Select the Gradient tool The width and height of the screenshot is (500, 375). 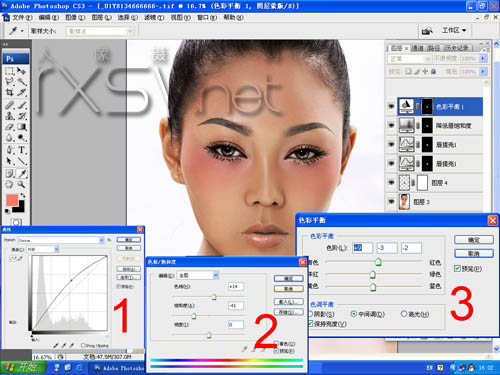pyautogui.click(x=22, y=127)
